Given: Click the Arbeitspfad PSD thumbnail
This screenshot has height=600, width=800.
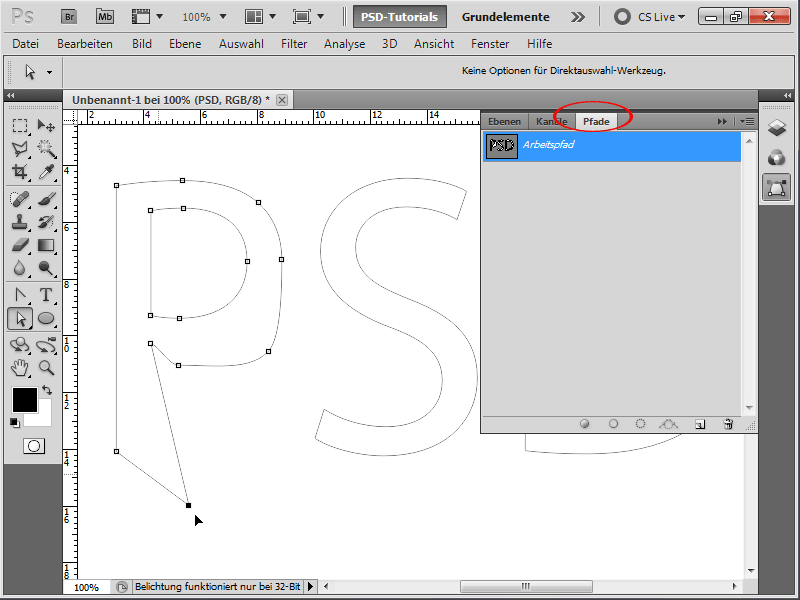Looking at the screenshot, I should tap(502, 146).
